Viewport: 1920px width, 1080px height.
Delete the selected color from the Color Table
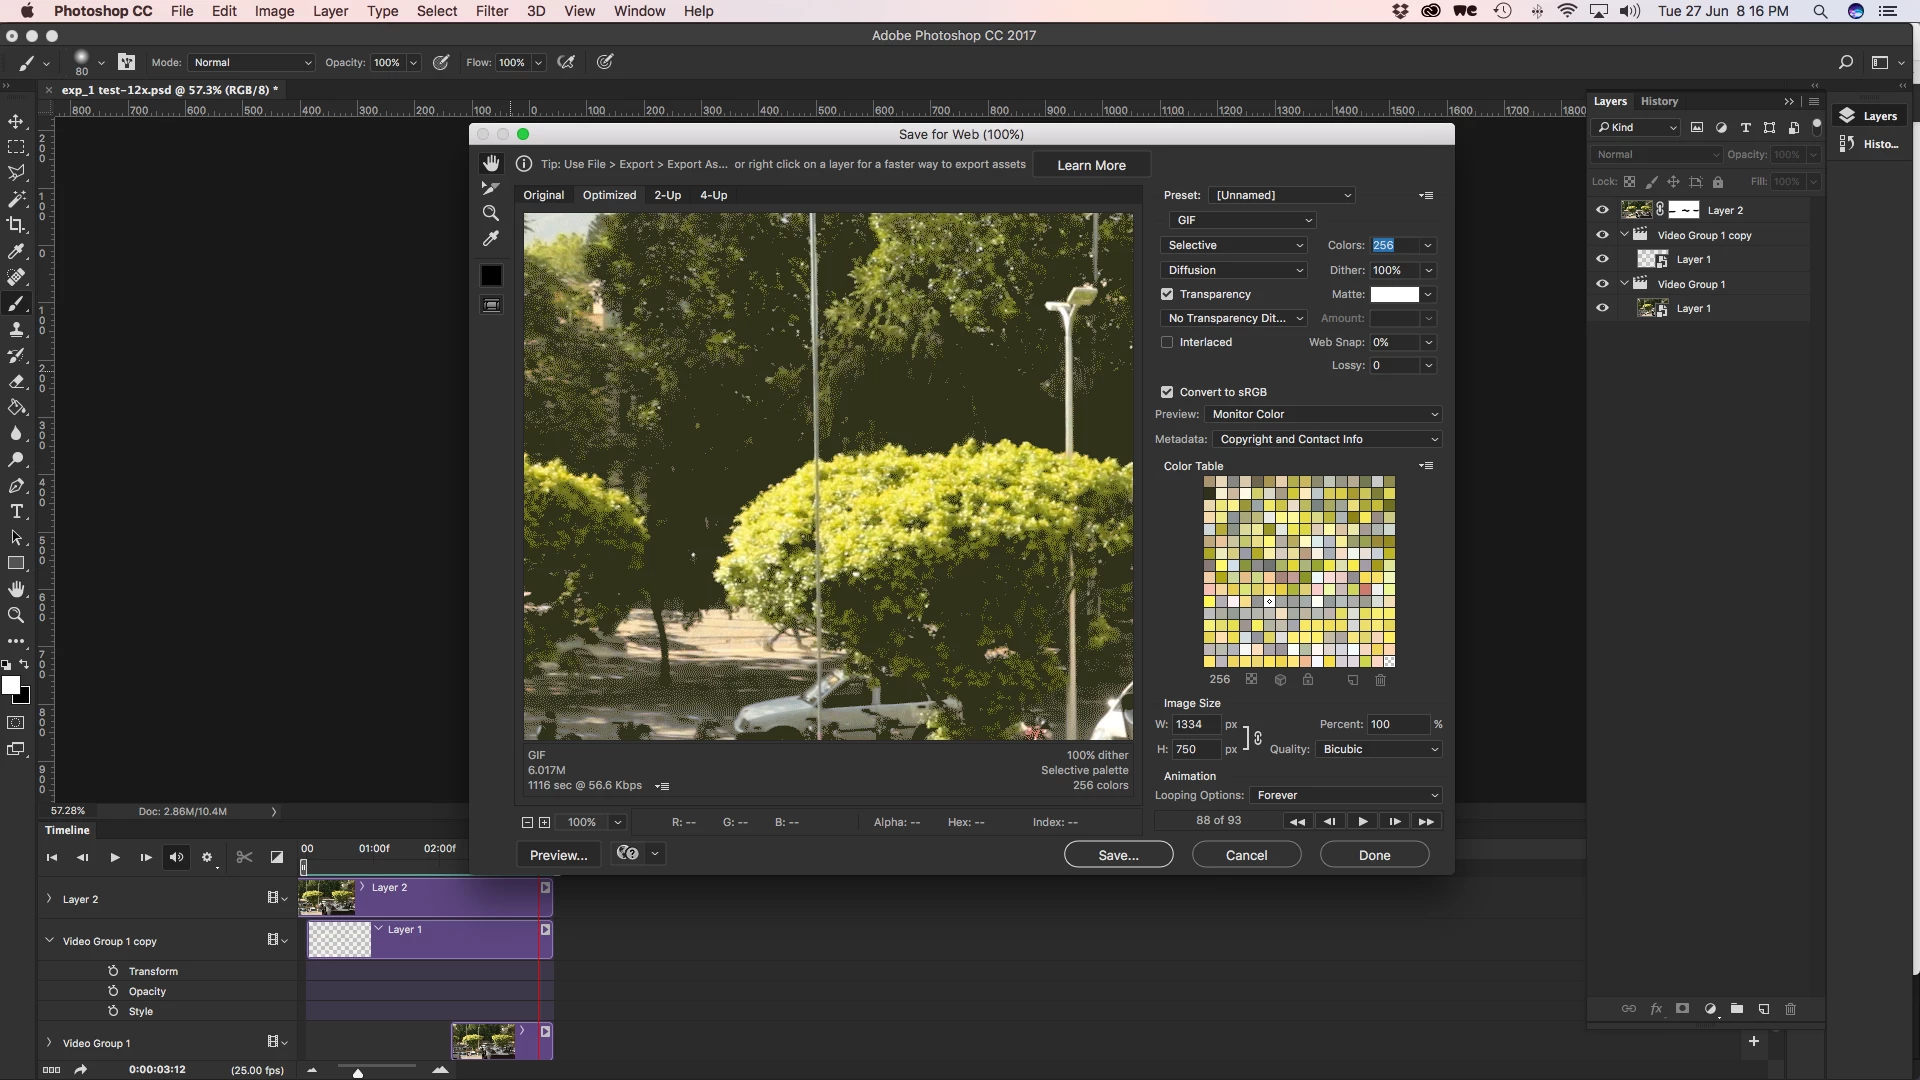click(1380, 680)
